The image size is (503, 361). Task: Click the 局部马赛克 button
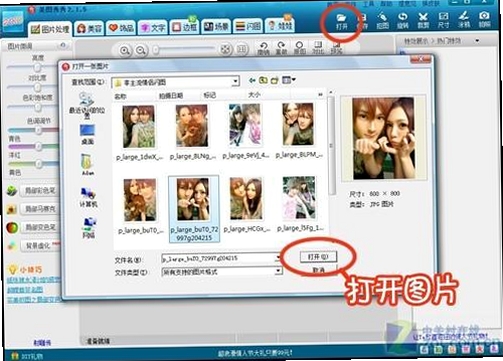(x=40, y=209)
